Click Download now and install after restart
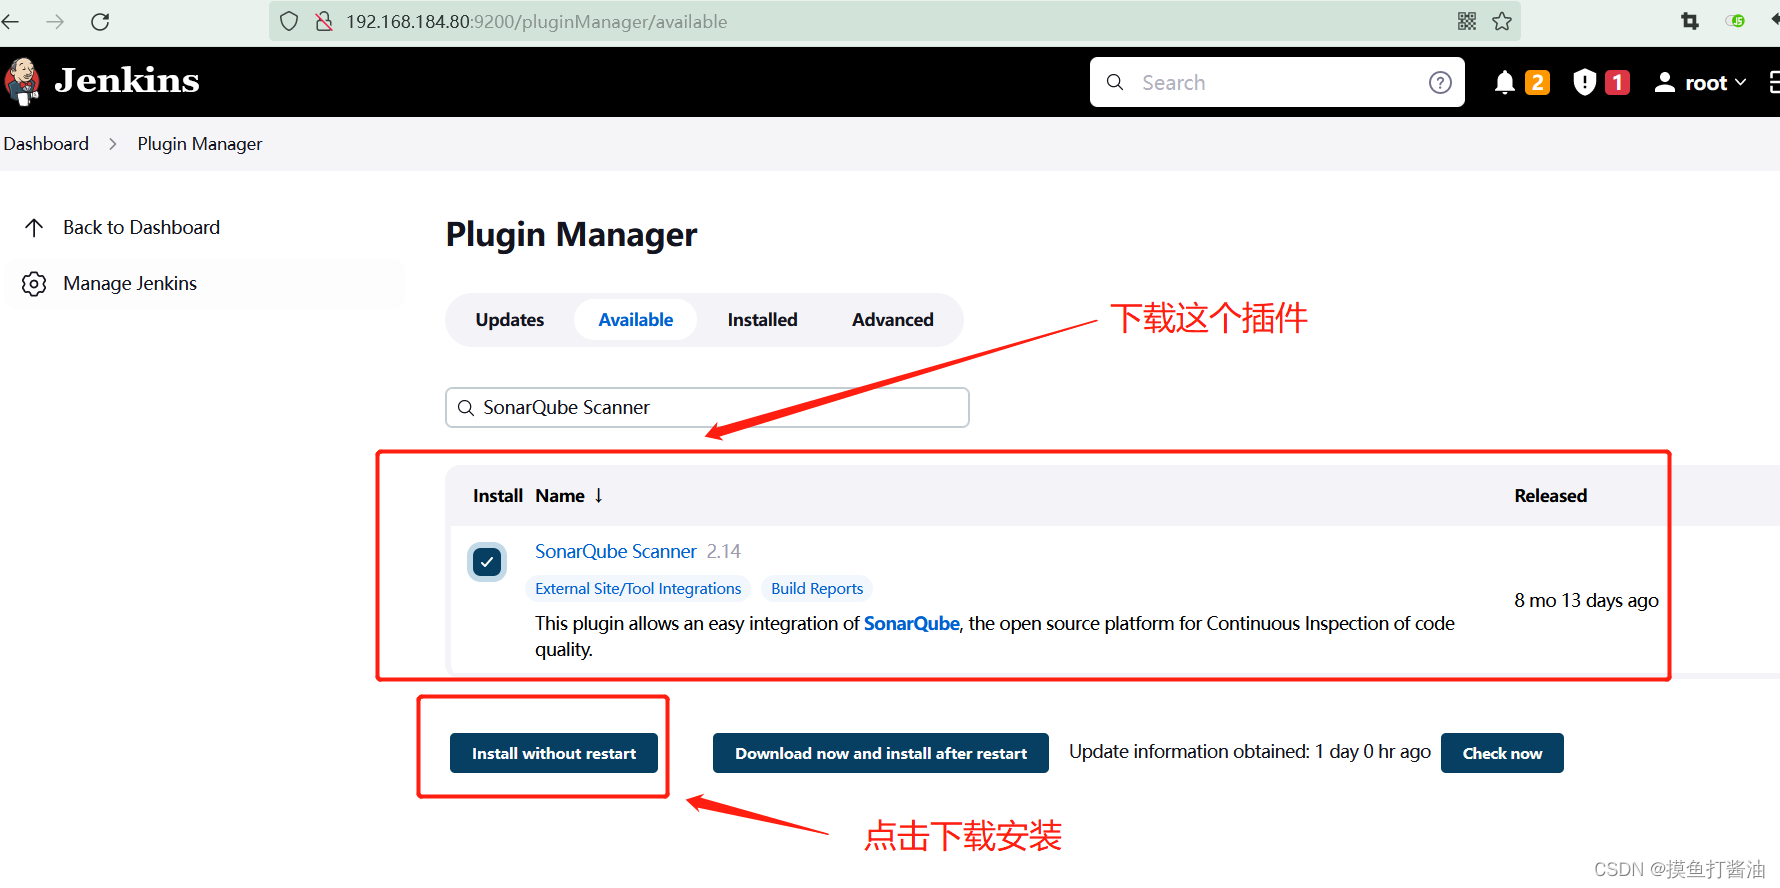1780x888 pixels. tap(881, 753)
